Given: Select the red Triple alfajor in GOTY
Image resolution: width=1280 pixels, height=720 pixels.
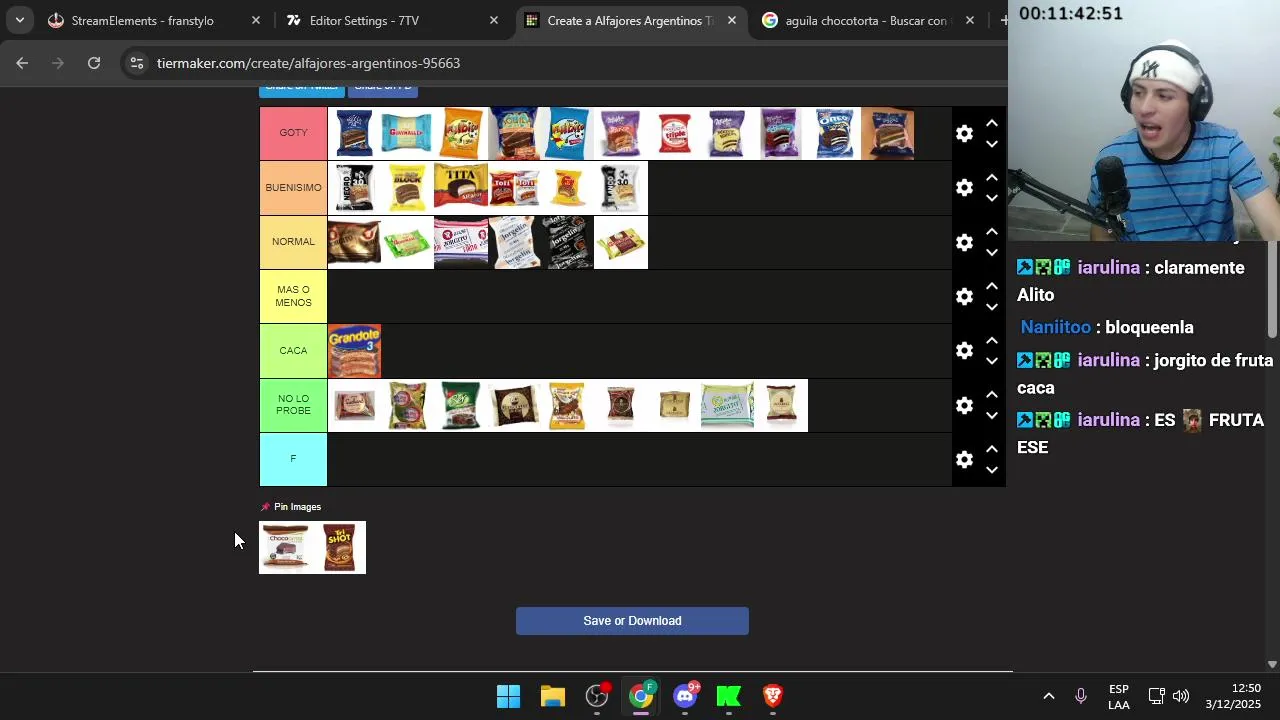Looking at the screenshot, I should tap(674, 133).
